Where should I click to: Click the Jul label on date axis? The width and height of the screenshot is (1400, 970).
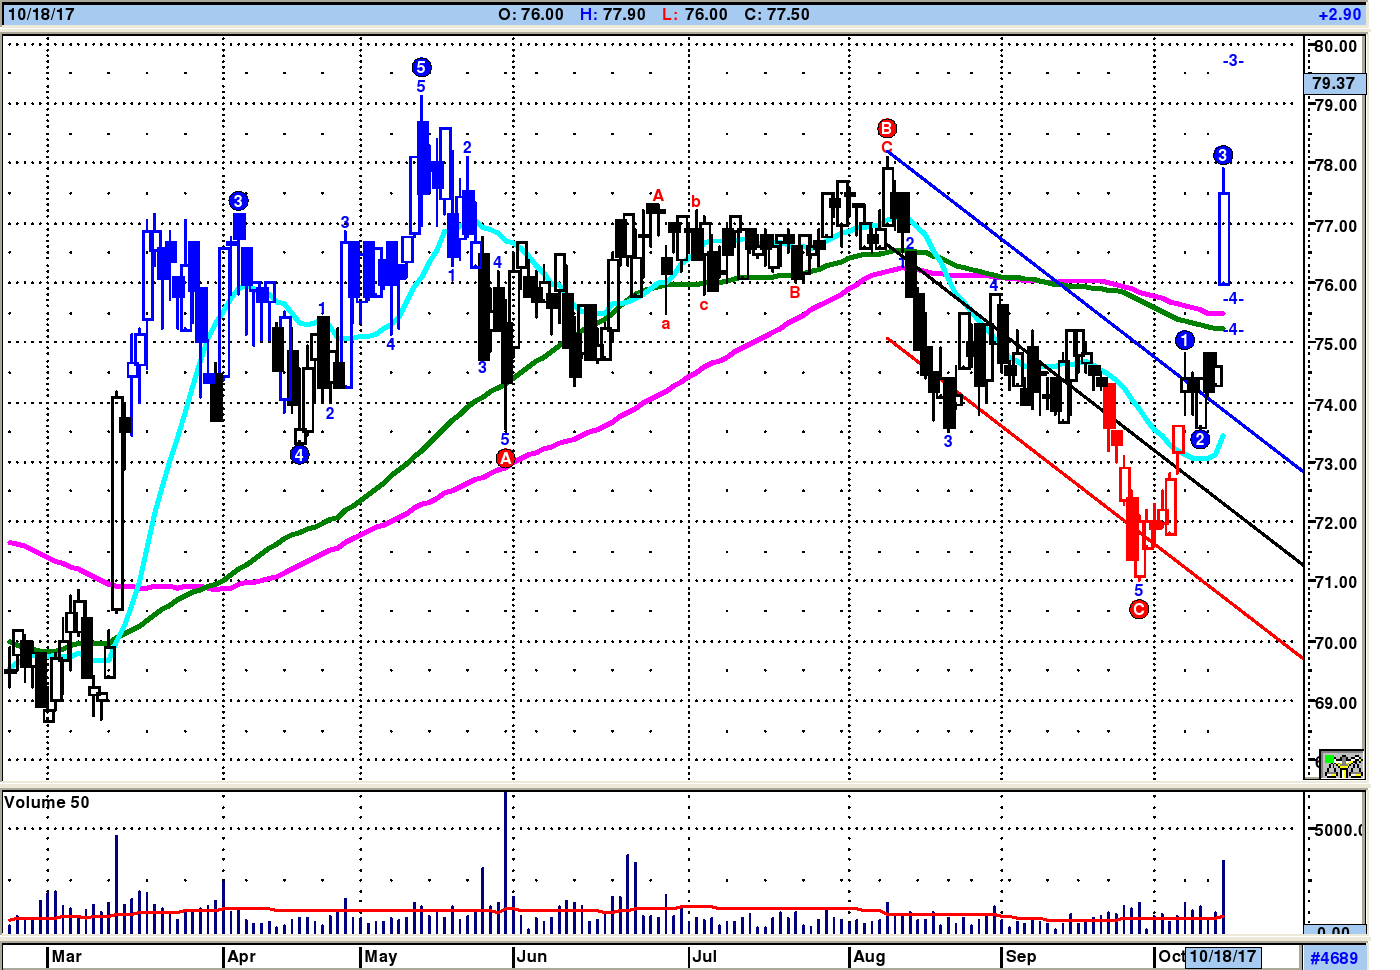click(706, 956)
